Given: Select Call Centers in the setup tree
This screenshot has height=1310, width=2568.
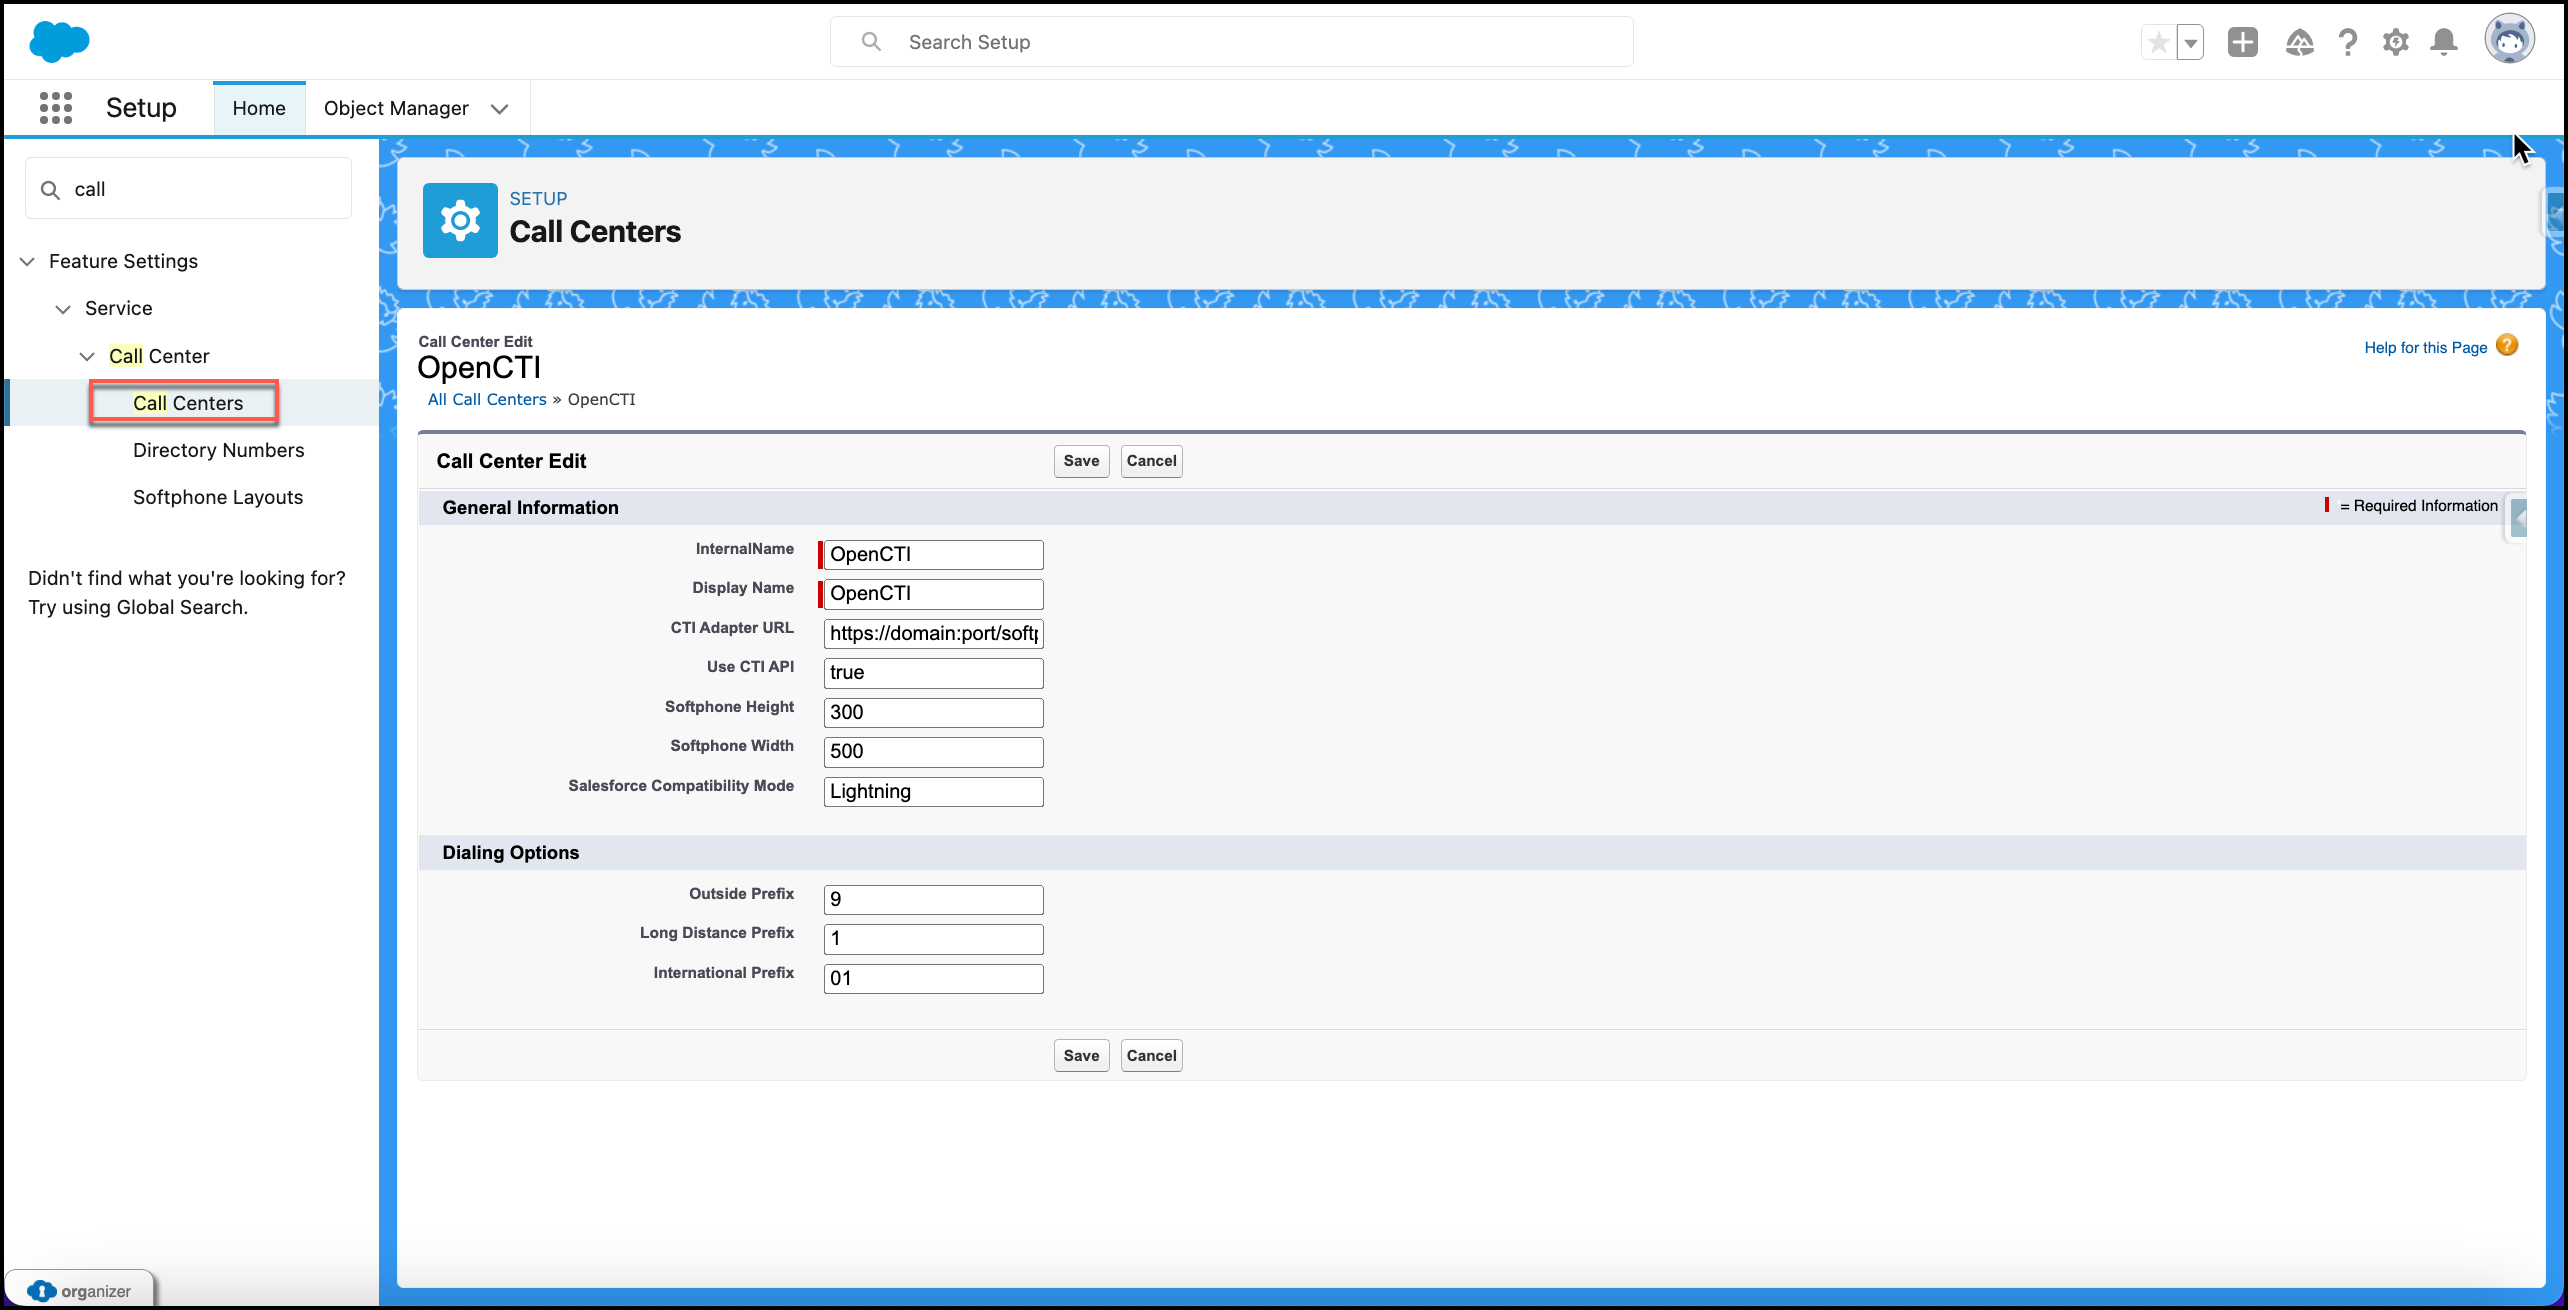Looking at the screenshot, I should 188,403.
